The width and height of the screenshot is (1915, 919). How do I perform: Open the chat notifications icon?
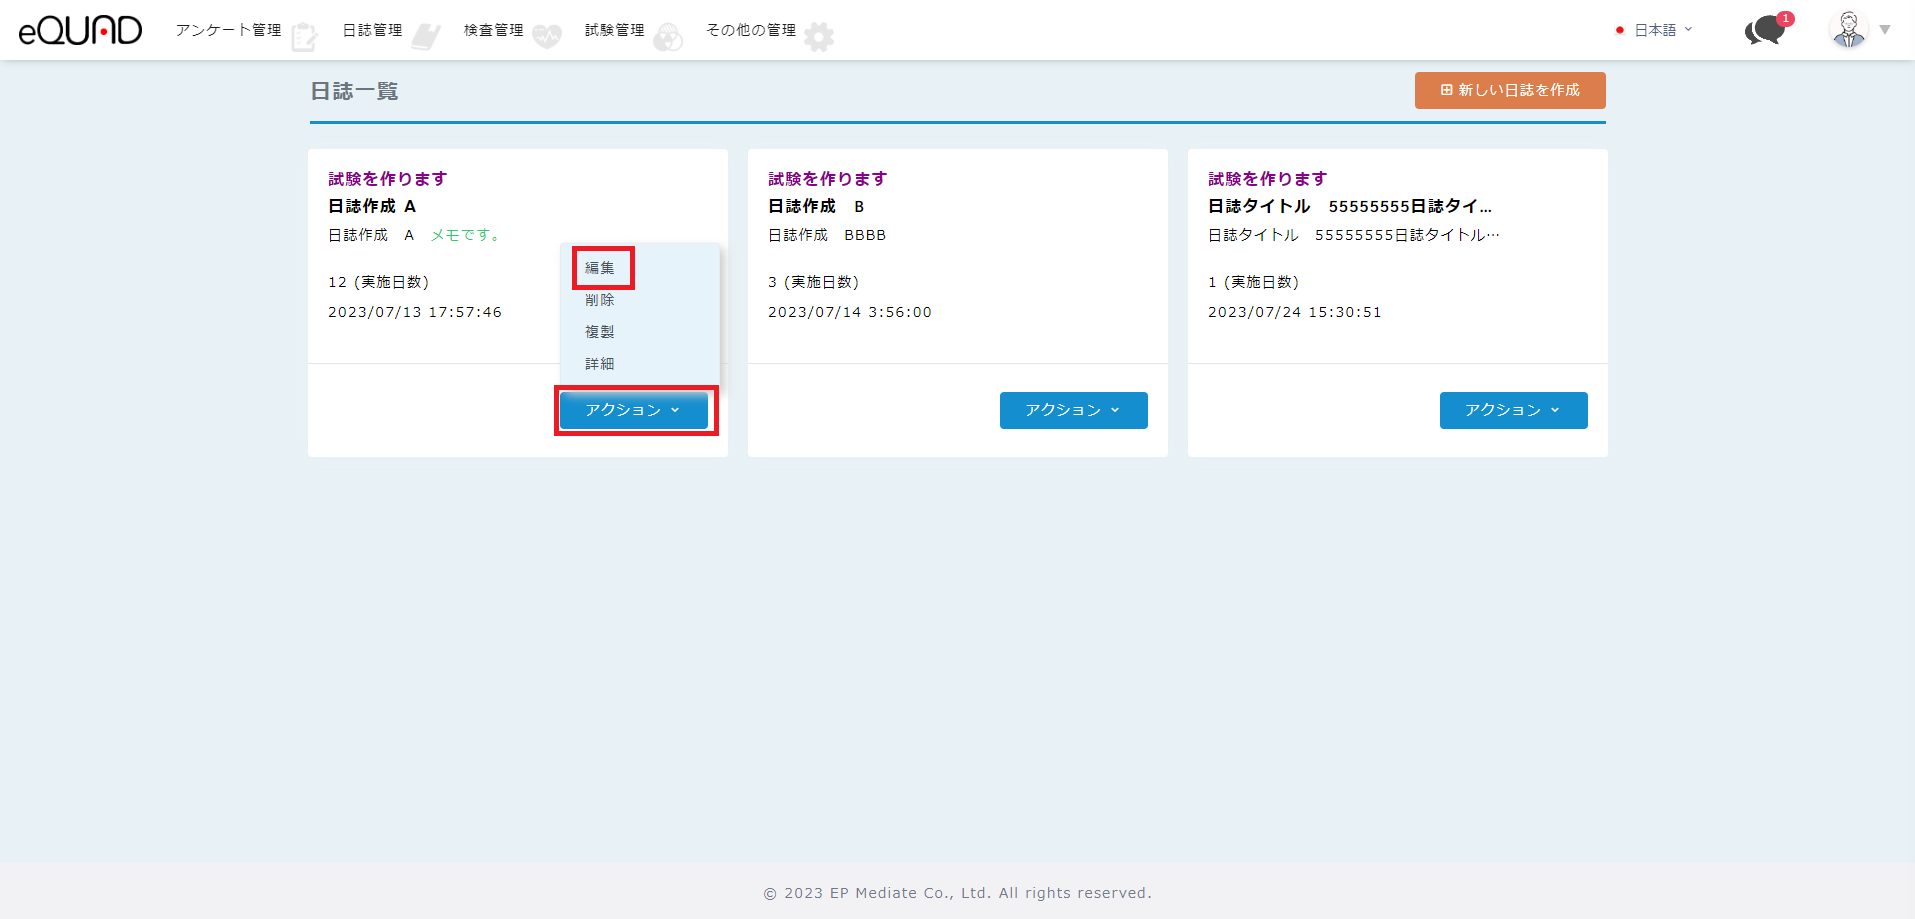pos(1766,30)
